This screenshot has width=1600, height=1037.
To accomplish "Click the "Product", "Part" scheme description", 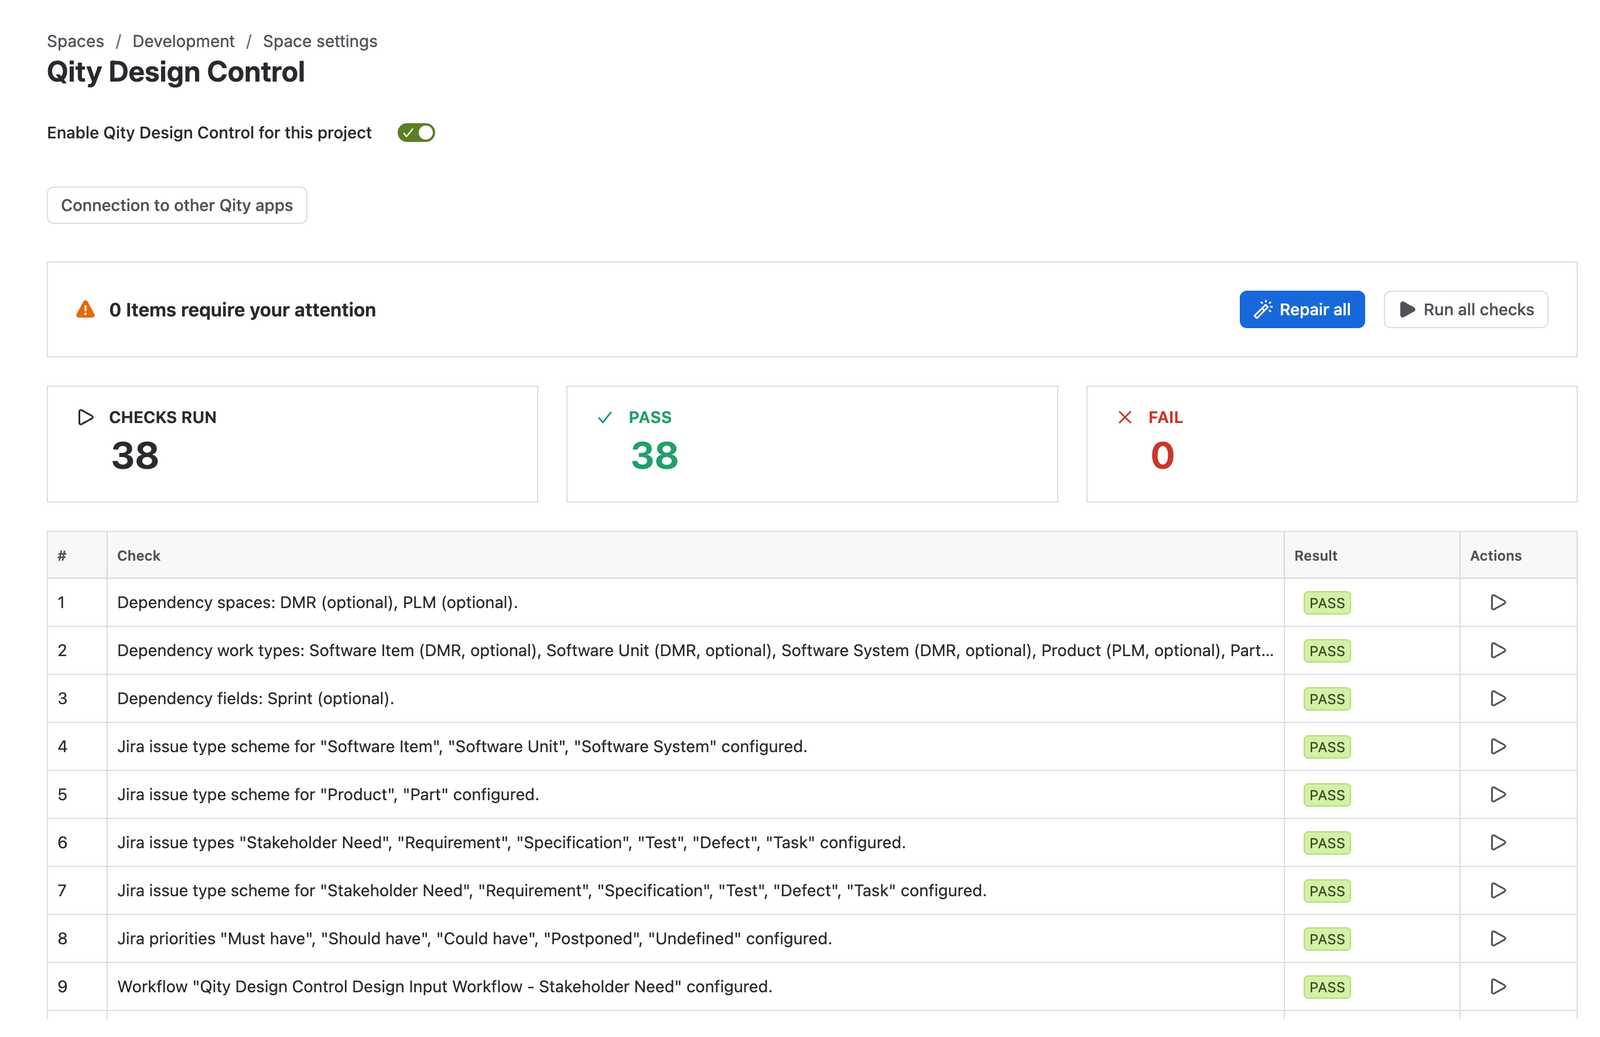I will [328, 794].
